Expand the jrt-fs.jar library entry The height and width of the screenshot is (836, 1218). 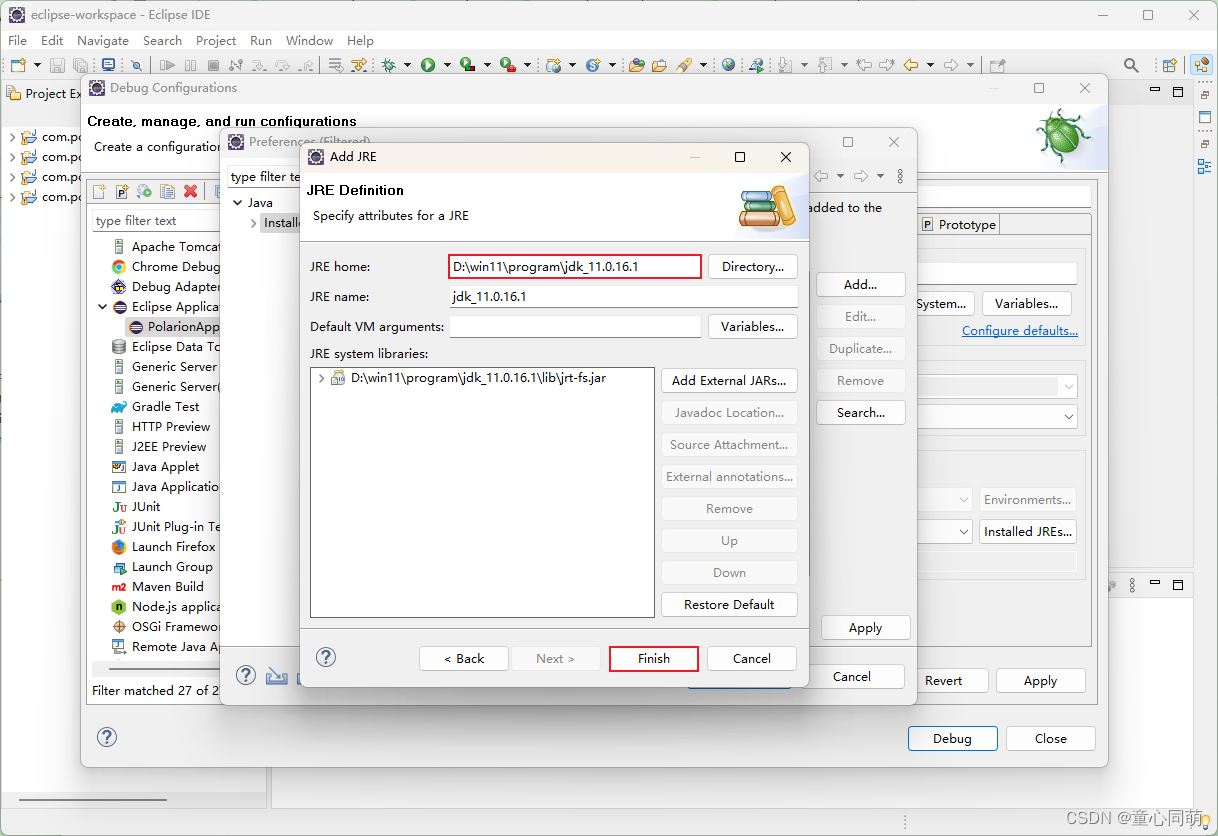[321, 379]
